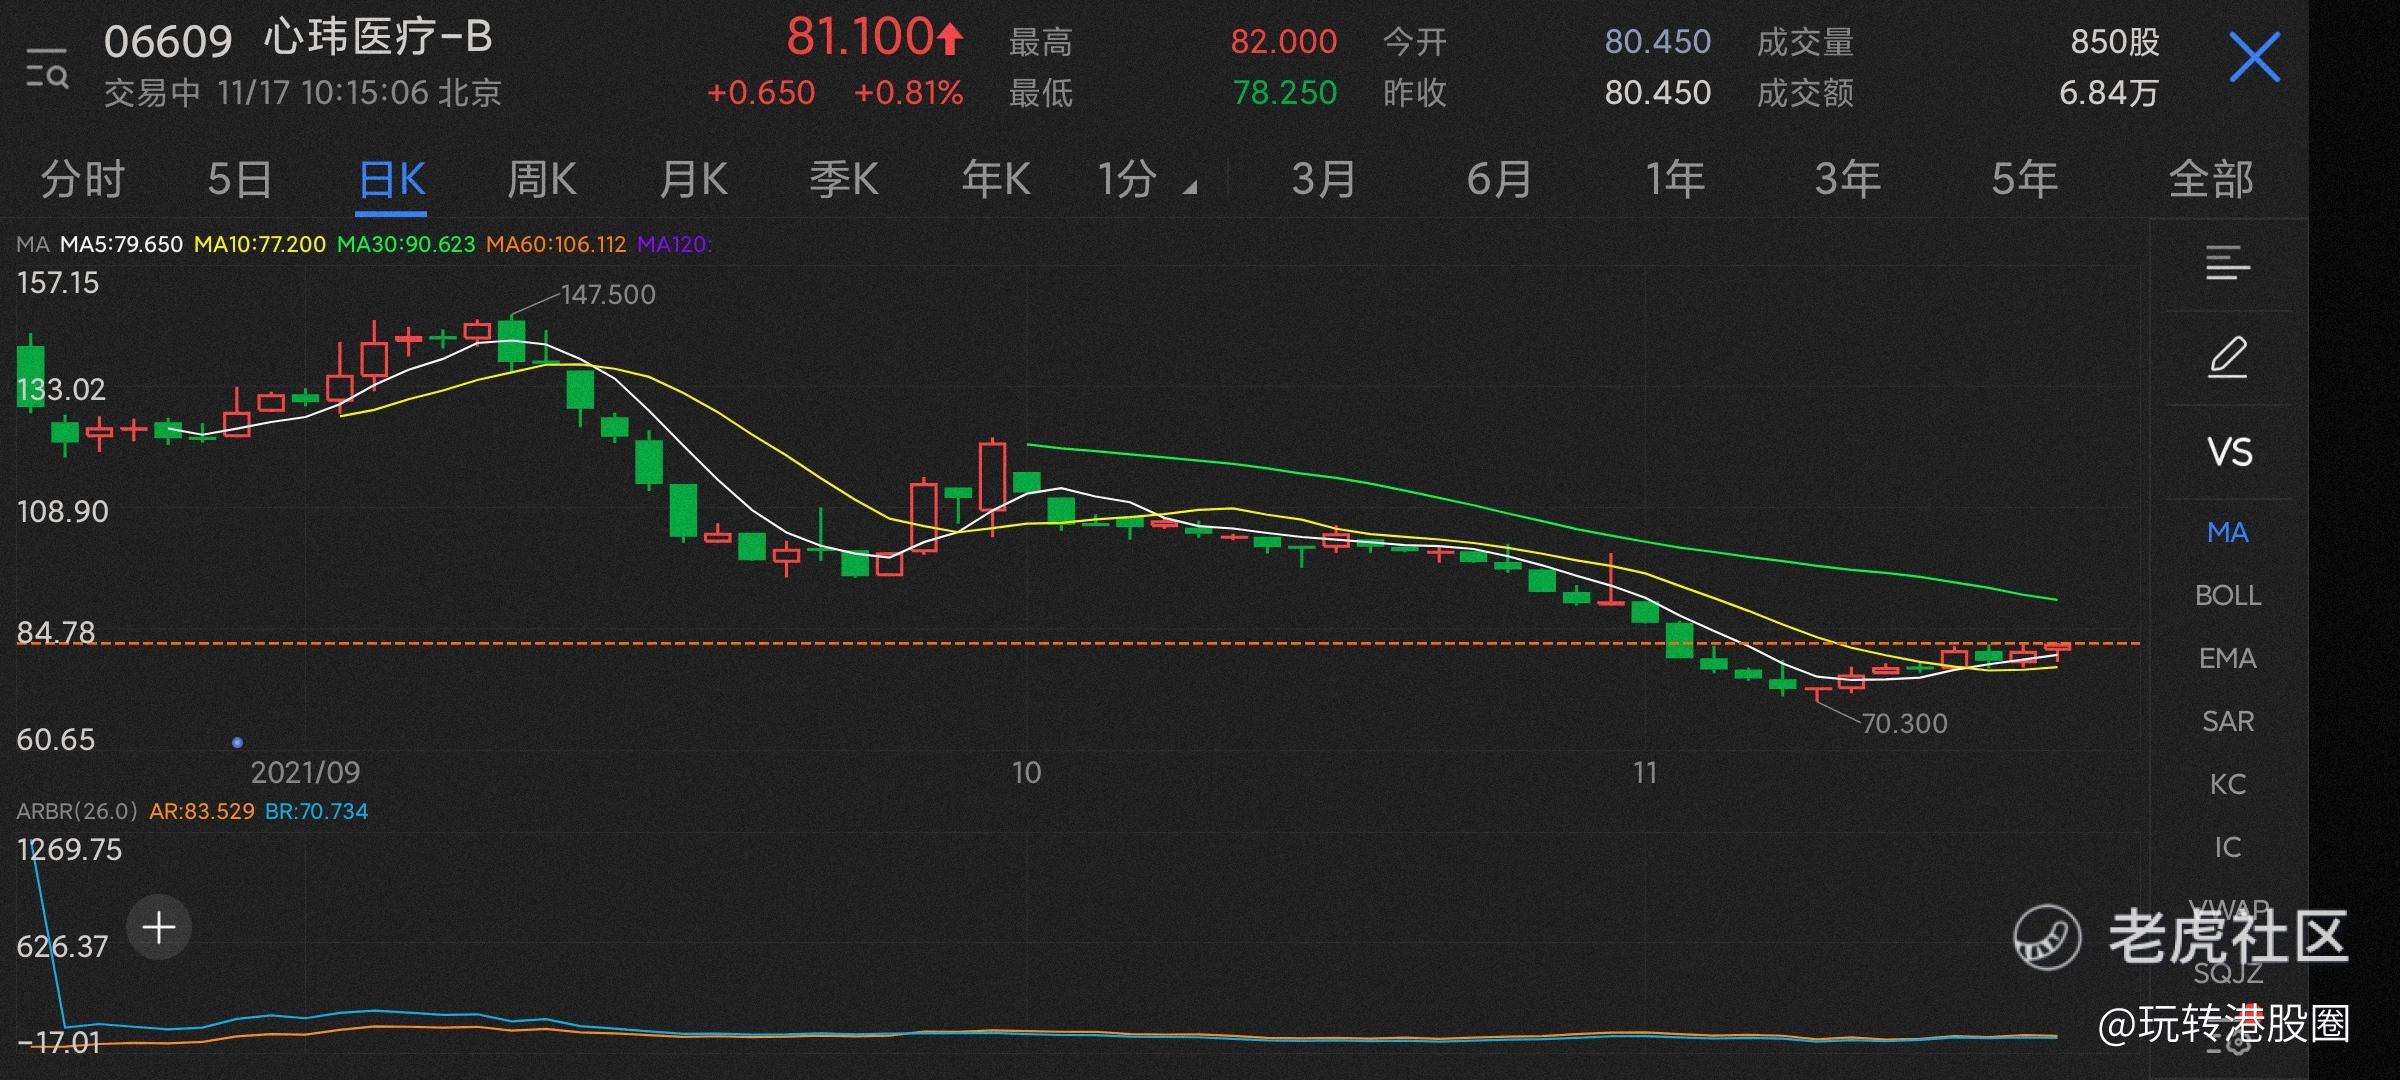Click the round plus add button
This screenshot has width=2400, height=1080.
(159, 928)
